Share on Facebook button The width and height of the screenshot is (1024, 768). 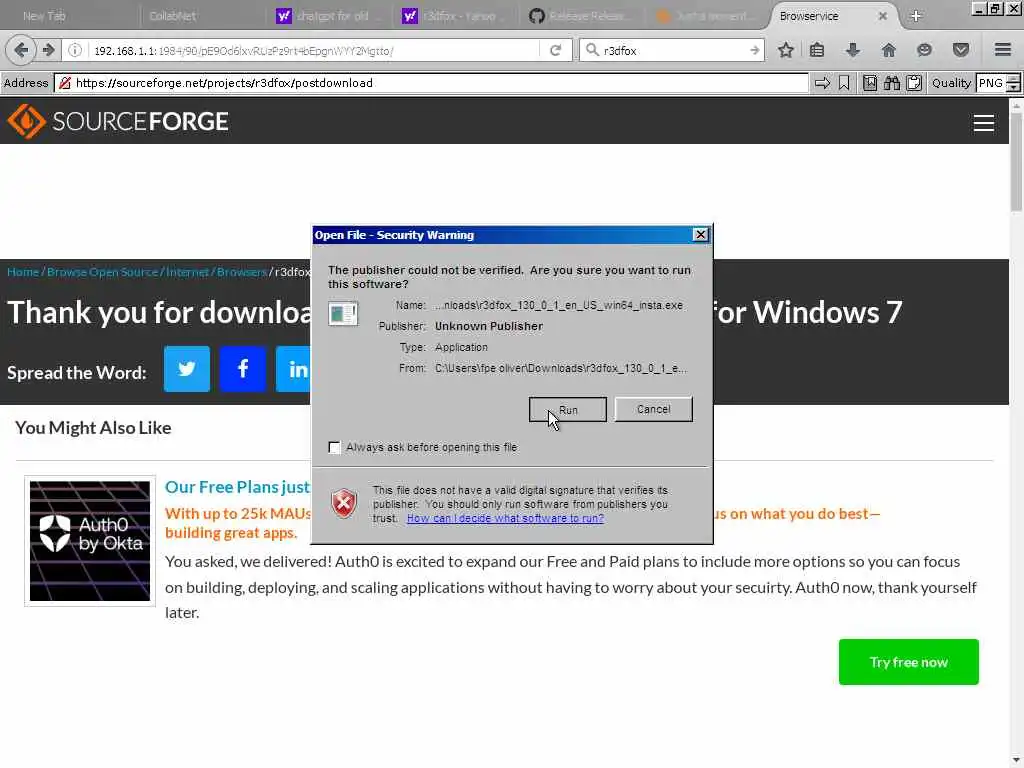click(x=243, y=369)
